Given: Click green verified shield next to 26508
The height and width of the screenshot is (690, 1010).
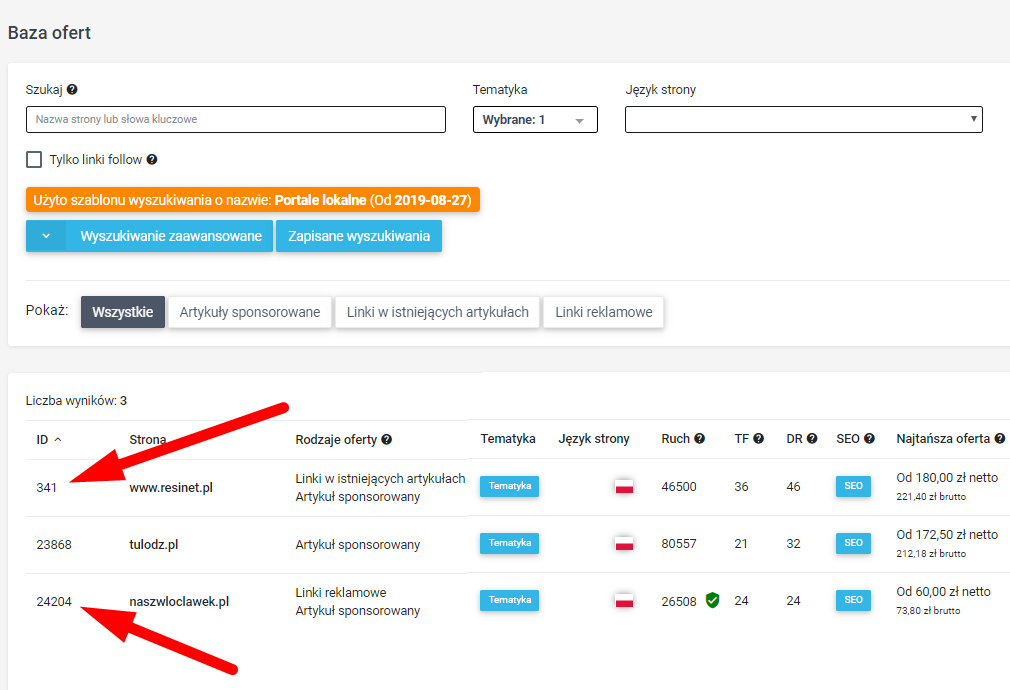Looking at the screenshot, I should (712, 600).
